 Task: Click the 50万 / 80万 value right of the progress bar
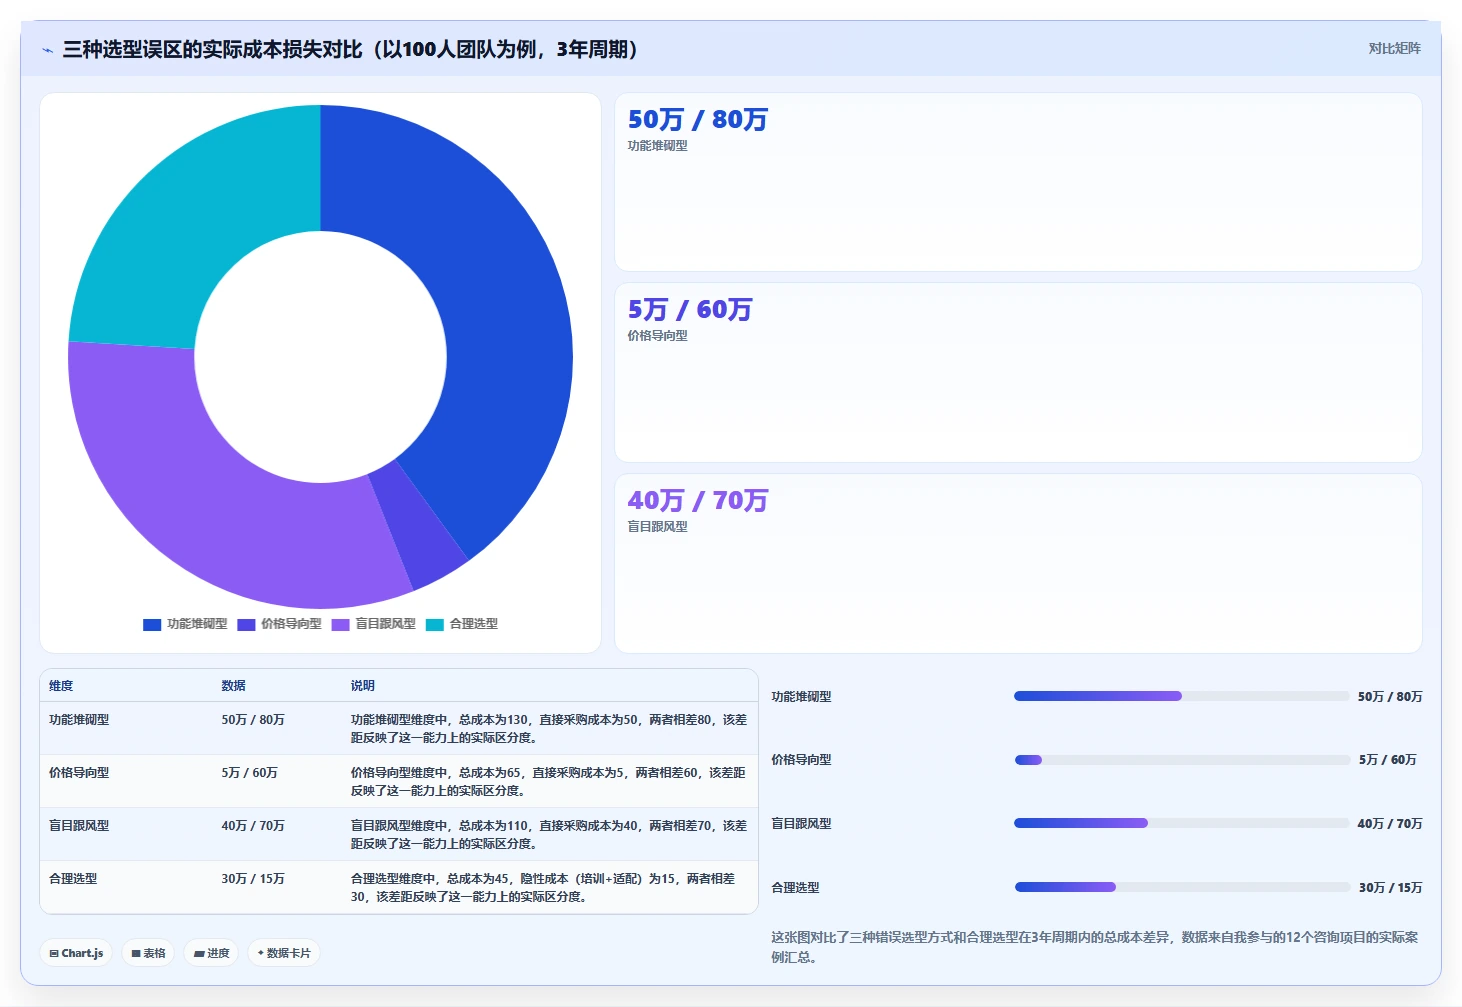click(x=1390, y=697)
